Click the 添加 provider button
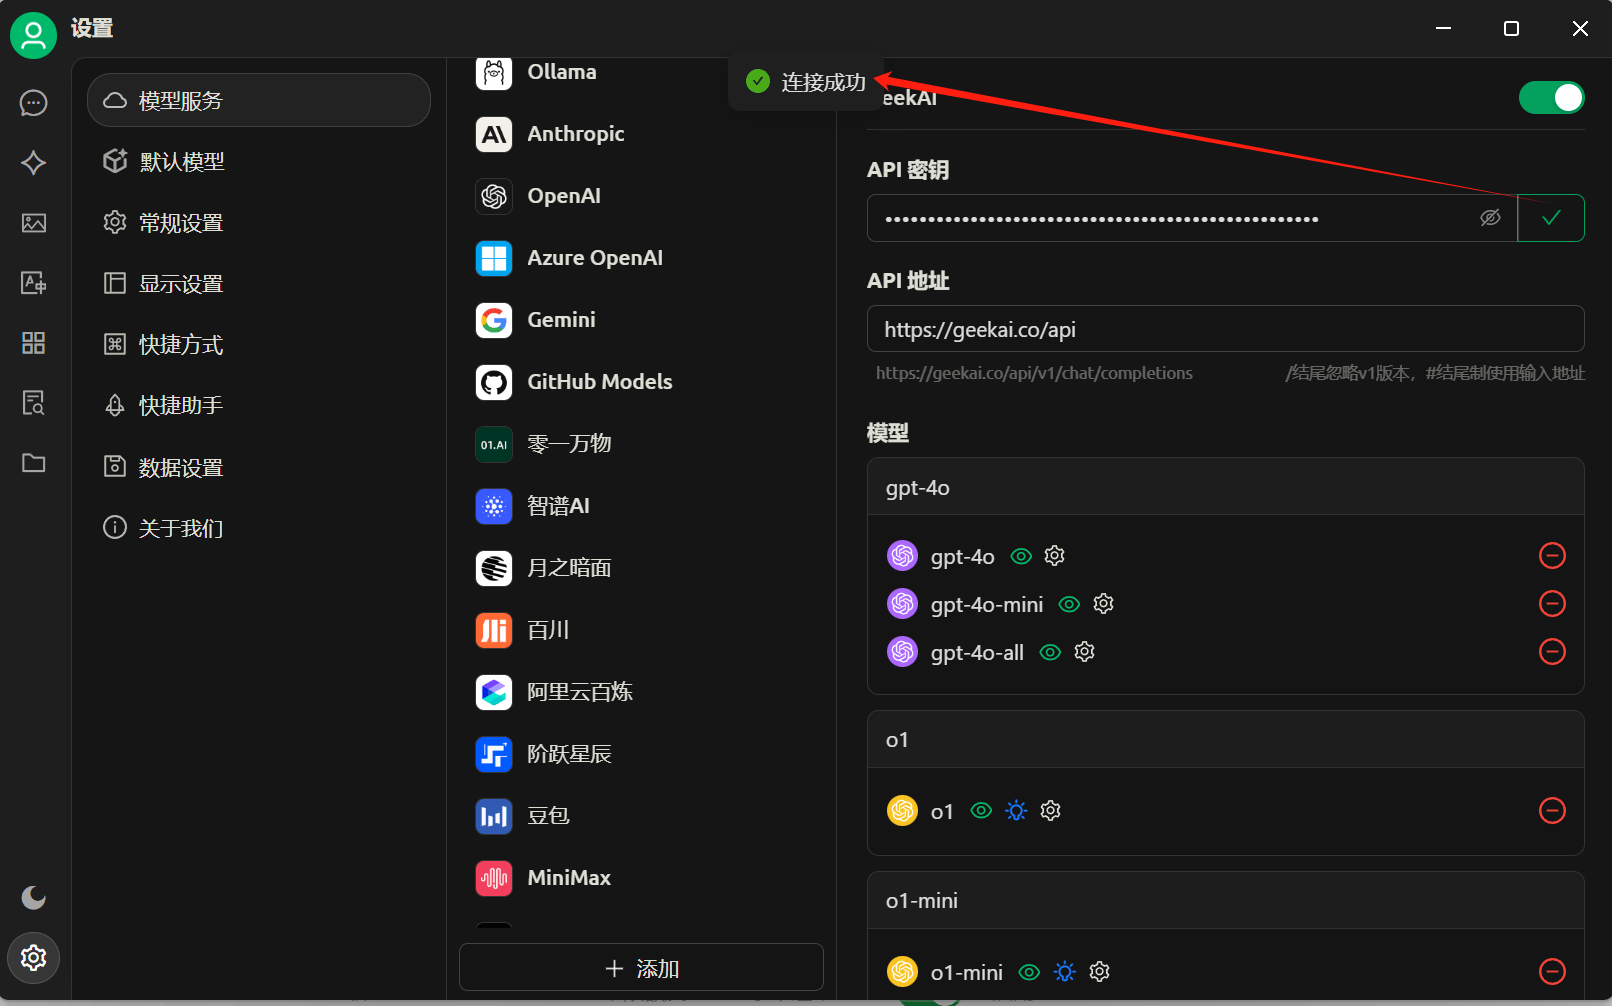This screenshot has width=1612, height=1006. (x=641, y=968)
